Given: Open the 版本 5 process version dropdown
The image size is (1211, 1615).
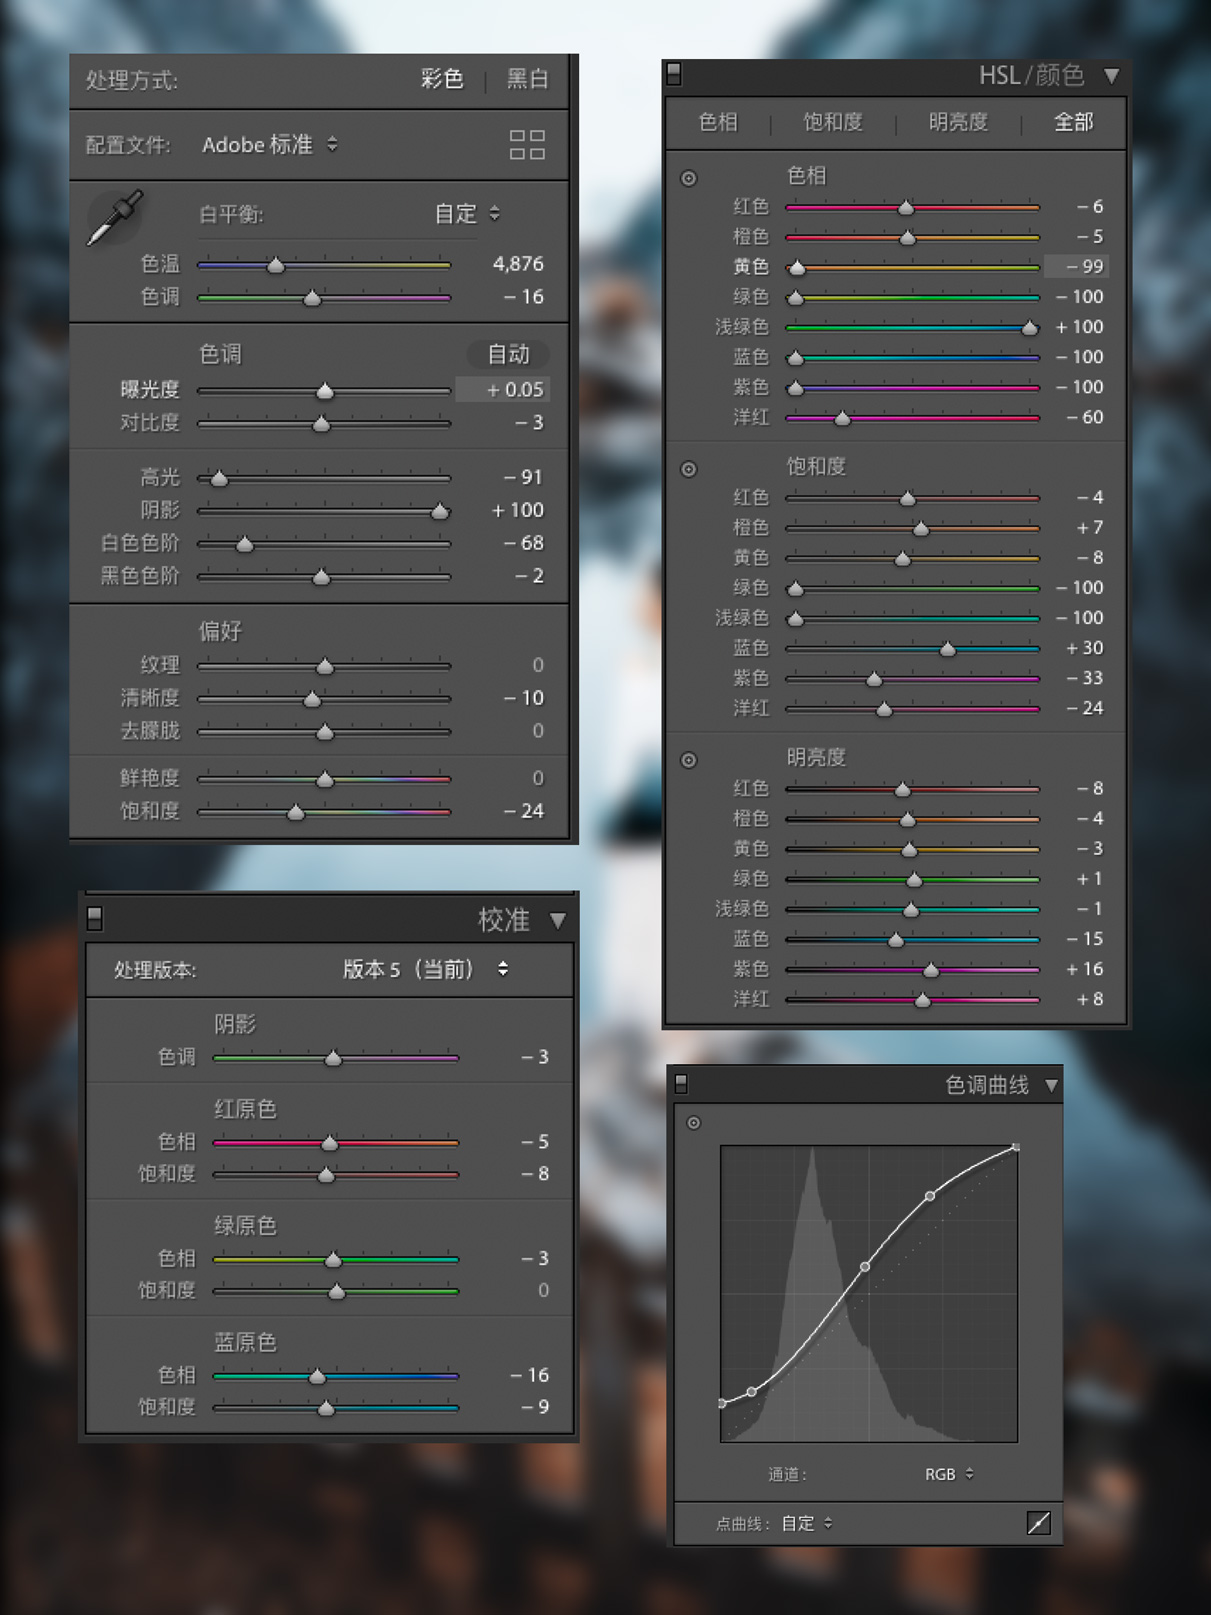Looking at the screenshot, I should [x=425, y=969].
